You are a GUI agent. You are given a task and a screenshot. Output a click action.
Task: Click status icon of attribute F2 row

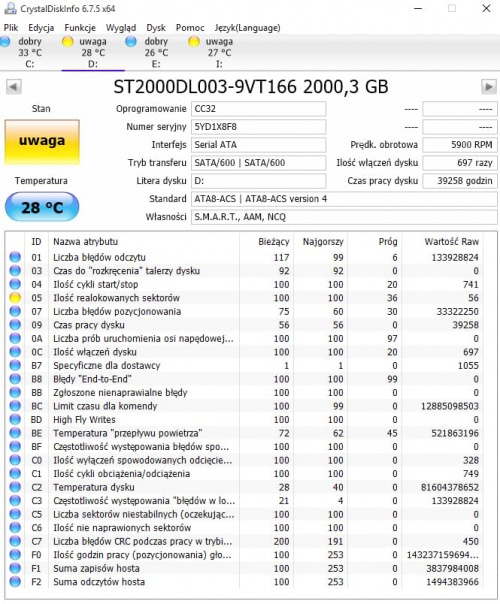15,582
